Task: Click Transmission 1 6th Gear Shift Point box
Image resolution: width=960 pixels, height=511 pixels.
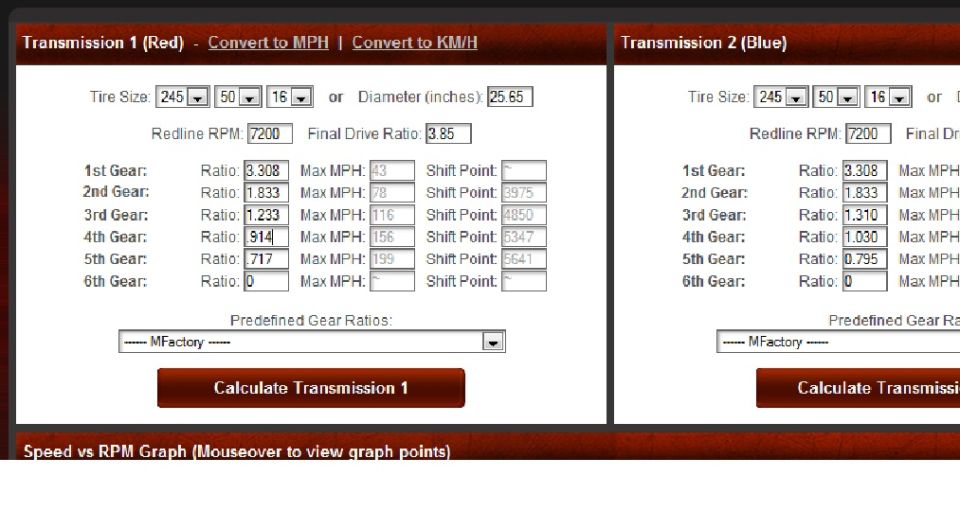Action: pyautogui.click(x=524, y=281)
